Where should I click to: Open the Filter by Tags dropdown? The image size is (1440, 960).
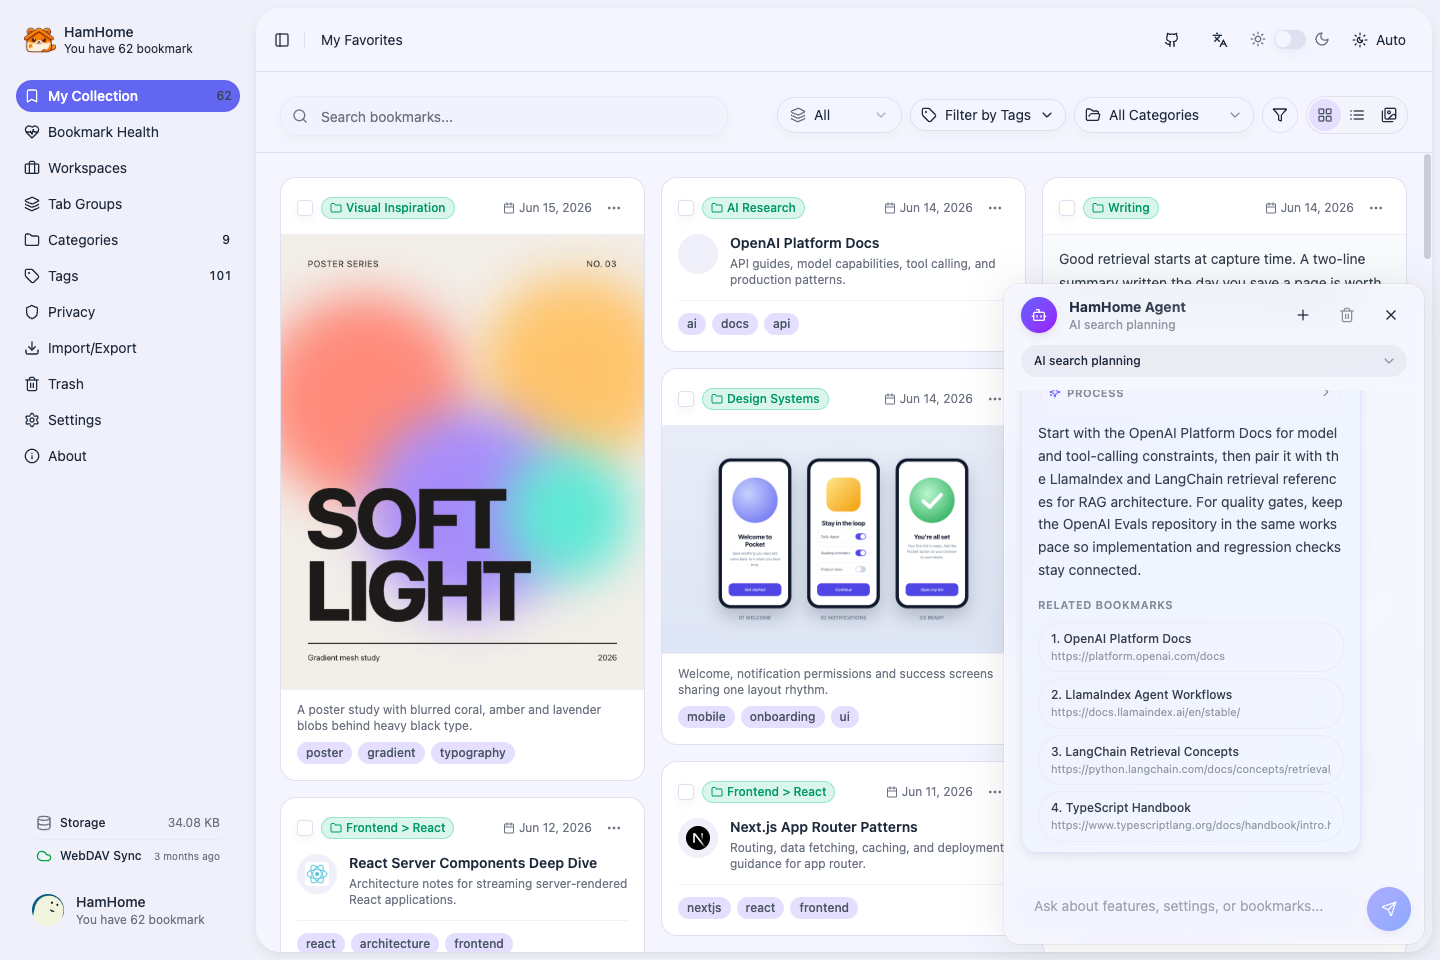click(x=988, y=115)
